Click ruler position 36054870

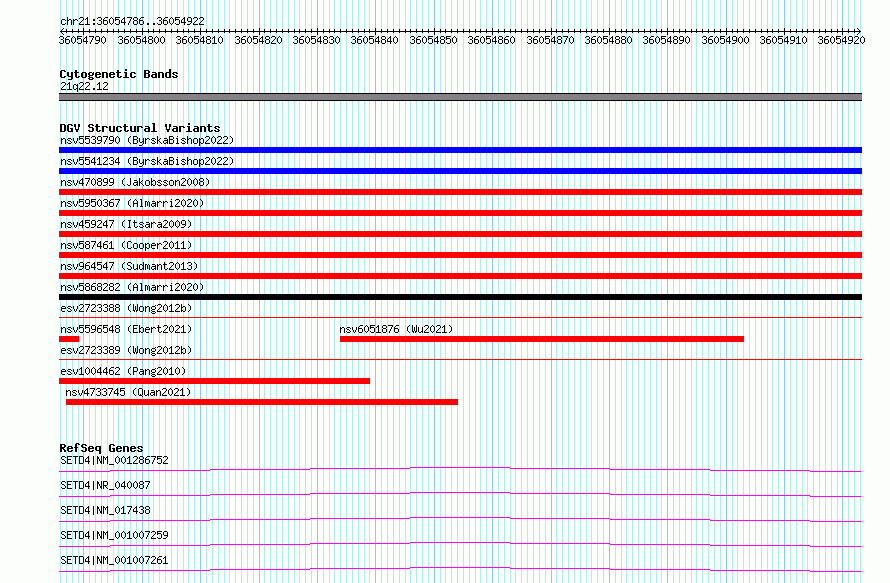551,40
